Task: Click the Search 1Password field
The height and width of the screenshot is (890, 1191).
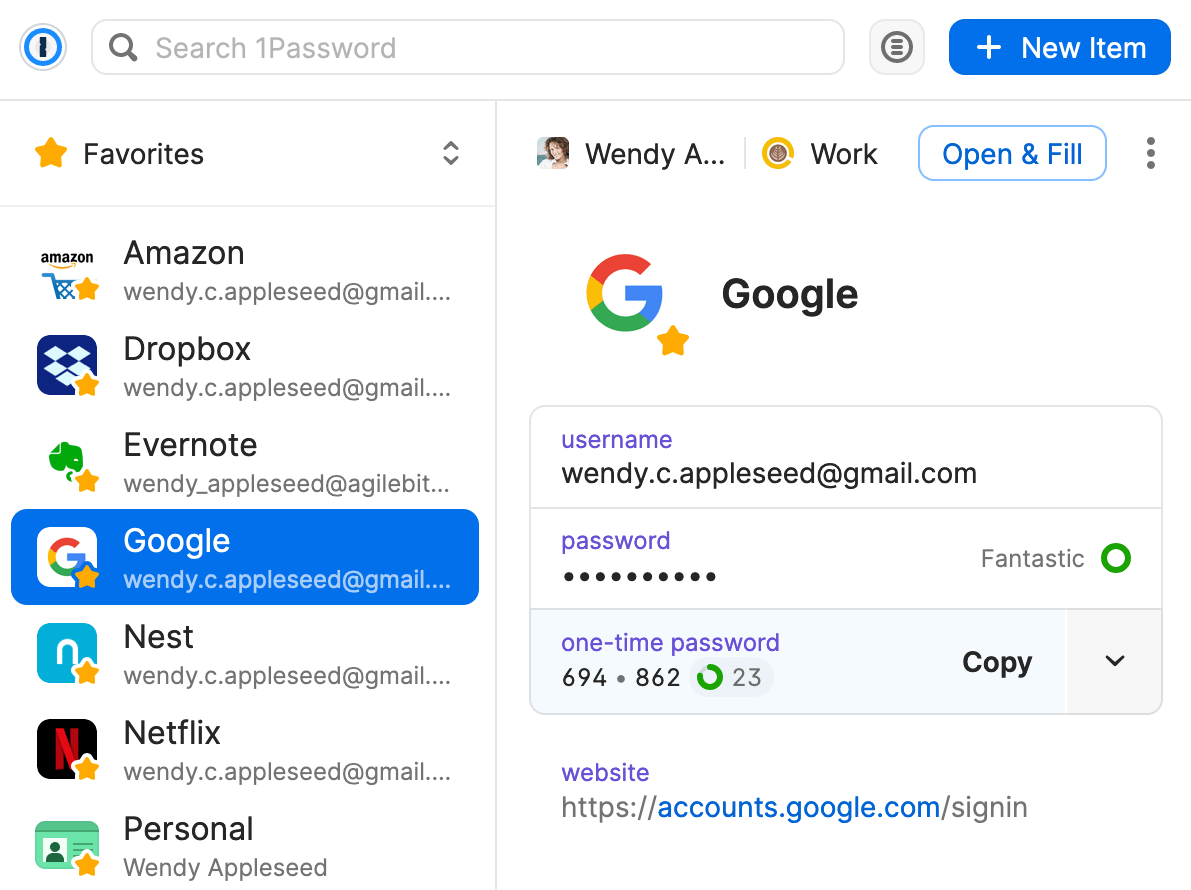Action: click(x=467, y=47)
